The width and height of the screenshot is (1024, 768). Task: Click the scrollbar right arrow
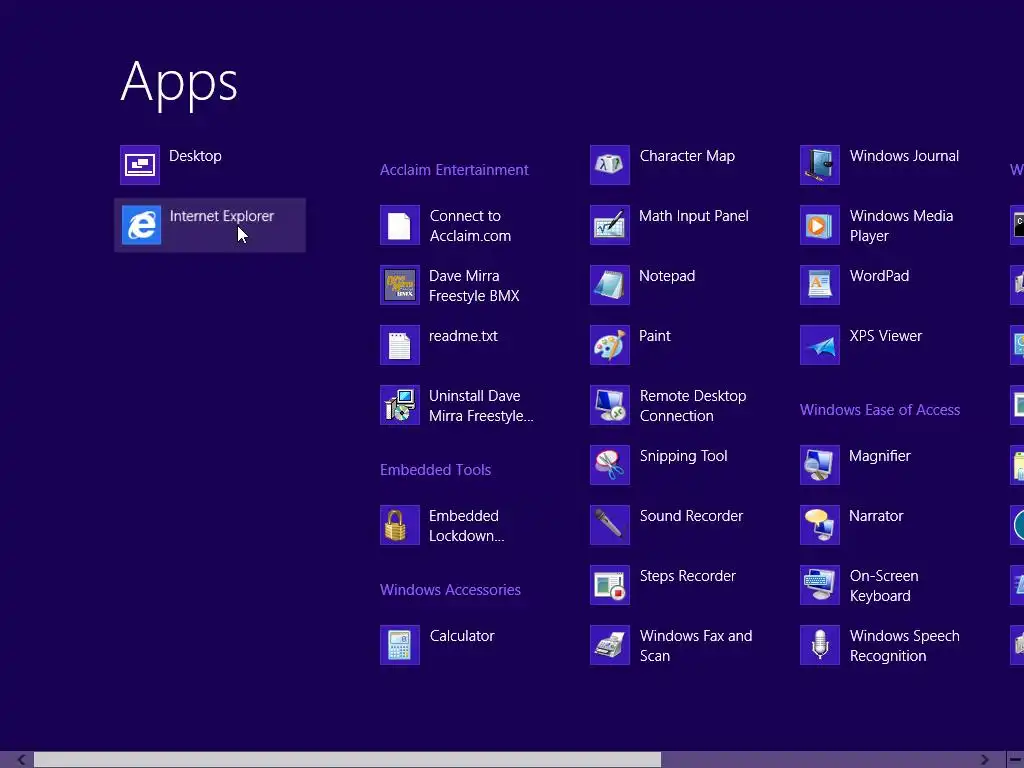pyautogui.click(x=985, y=760)
